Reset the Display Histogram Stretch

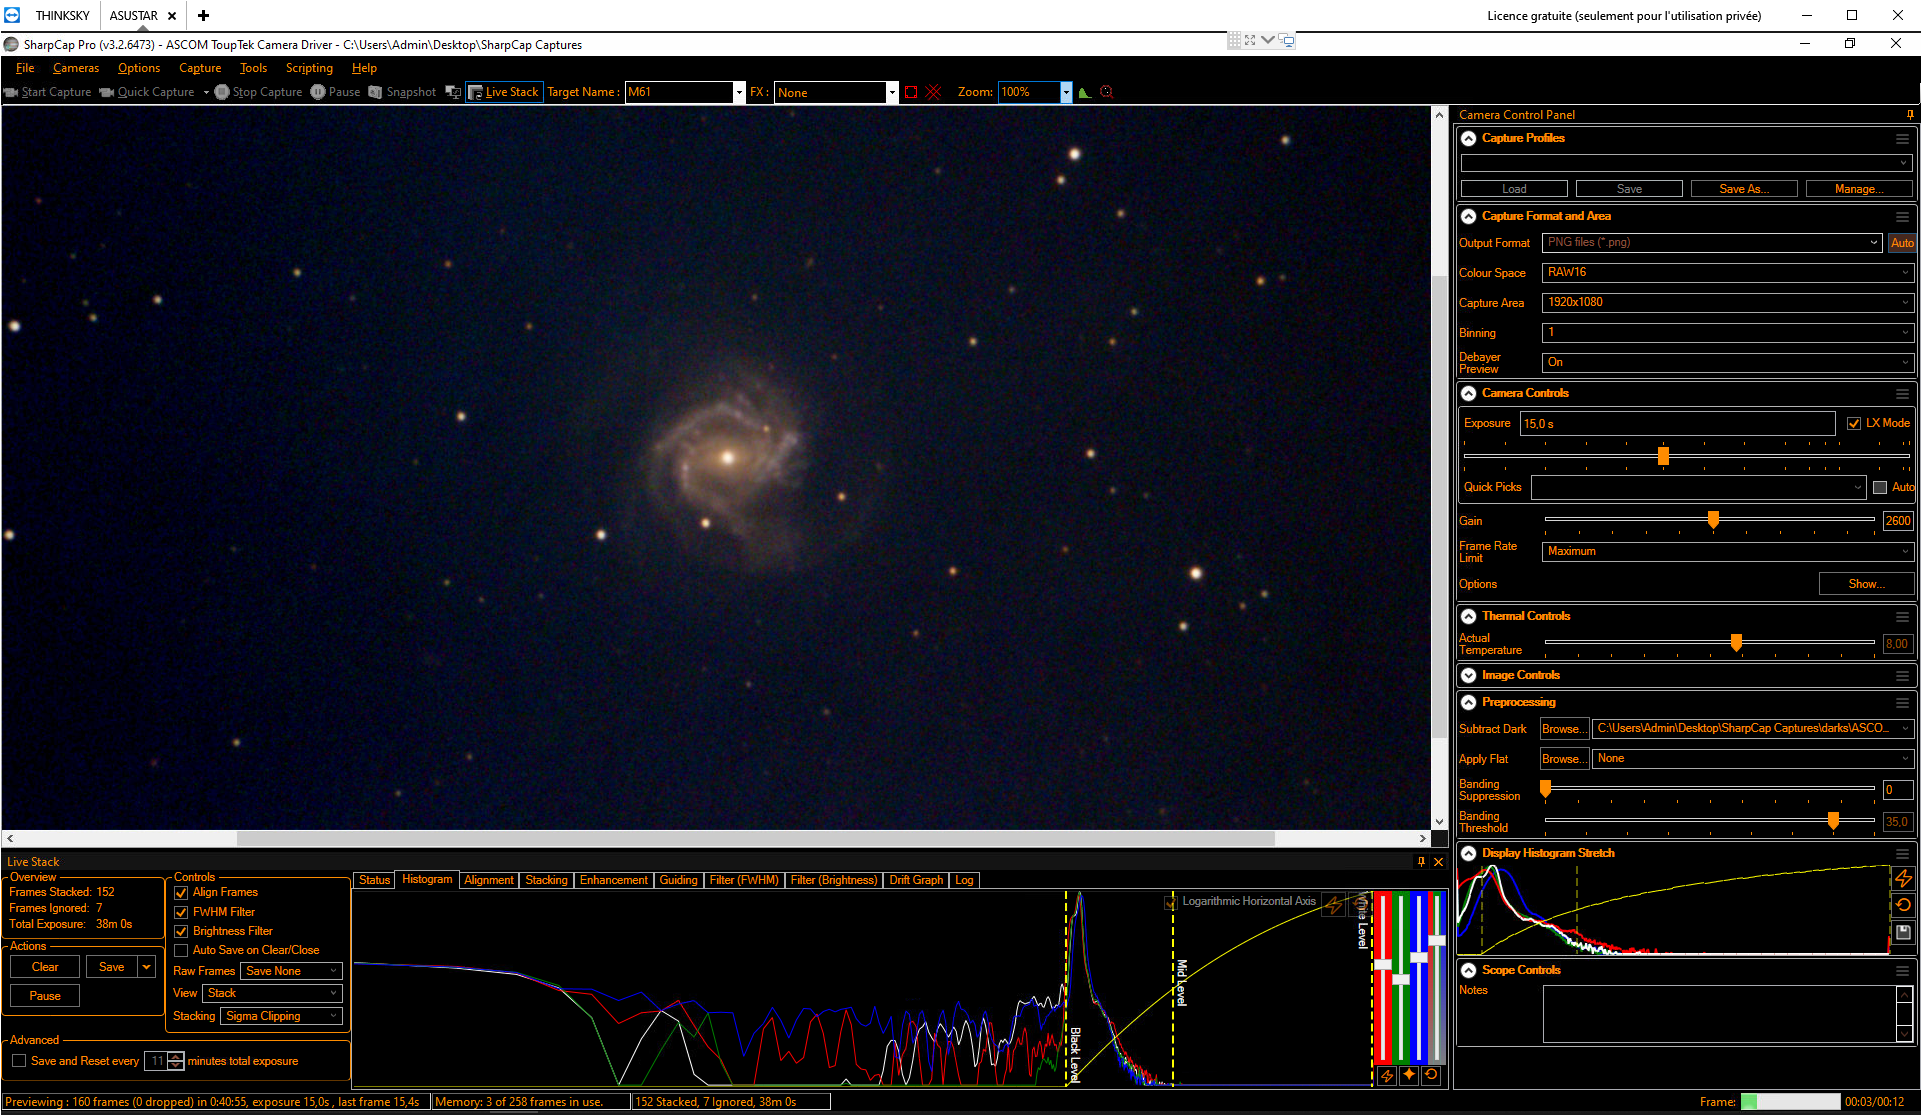[1903, 905]
